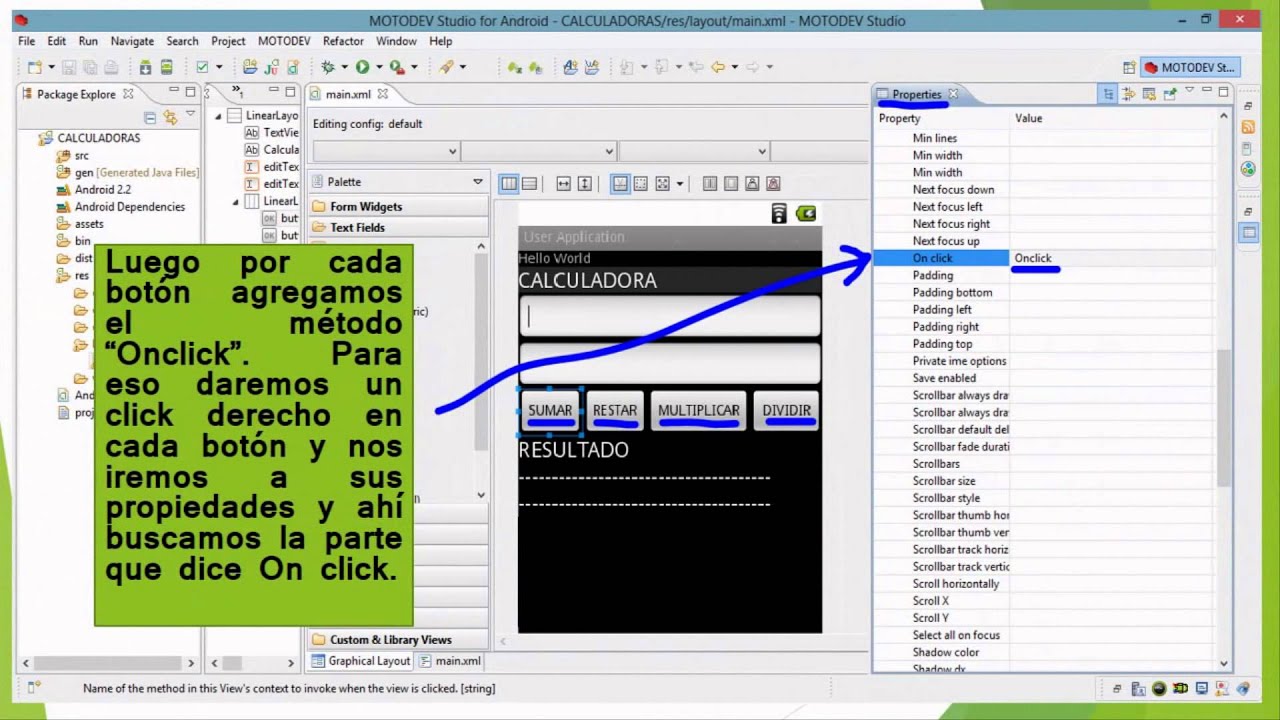
Task: Open the MOTODEV menu
Action: [x=284, y=41]
